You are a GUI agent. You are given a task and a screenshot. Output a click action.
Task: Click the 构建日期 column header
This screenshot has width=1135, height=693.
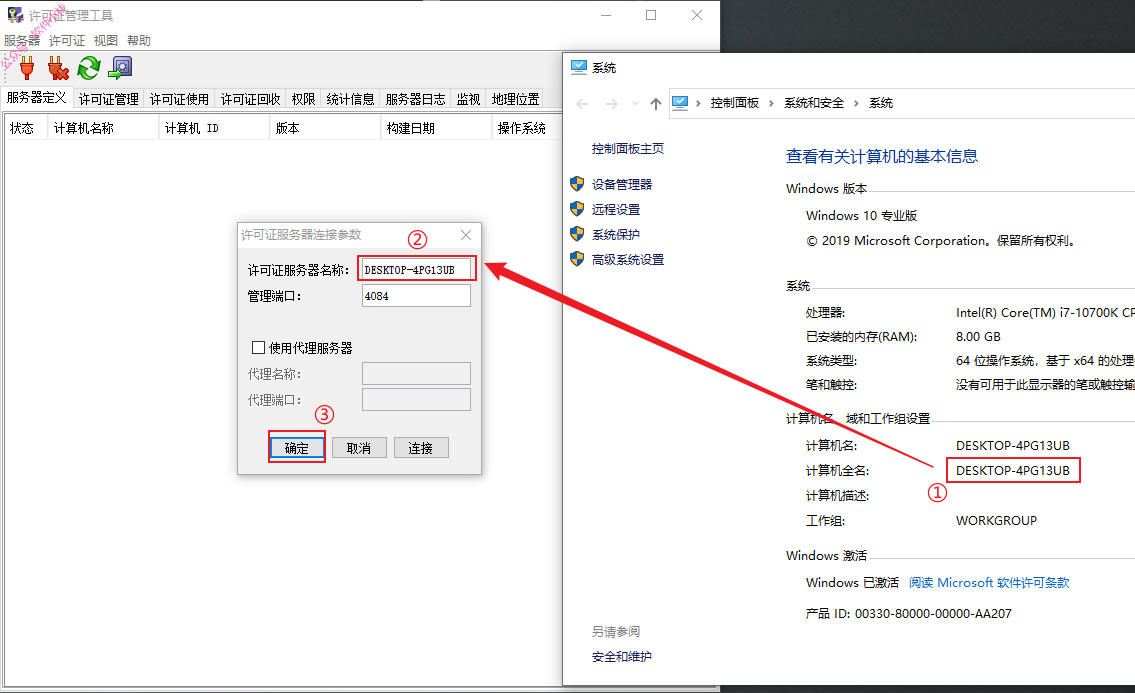[436, 128]
